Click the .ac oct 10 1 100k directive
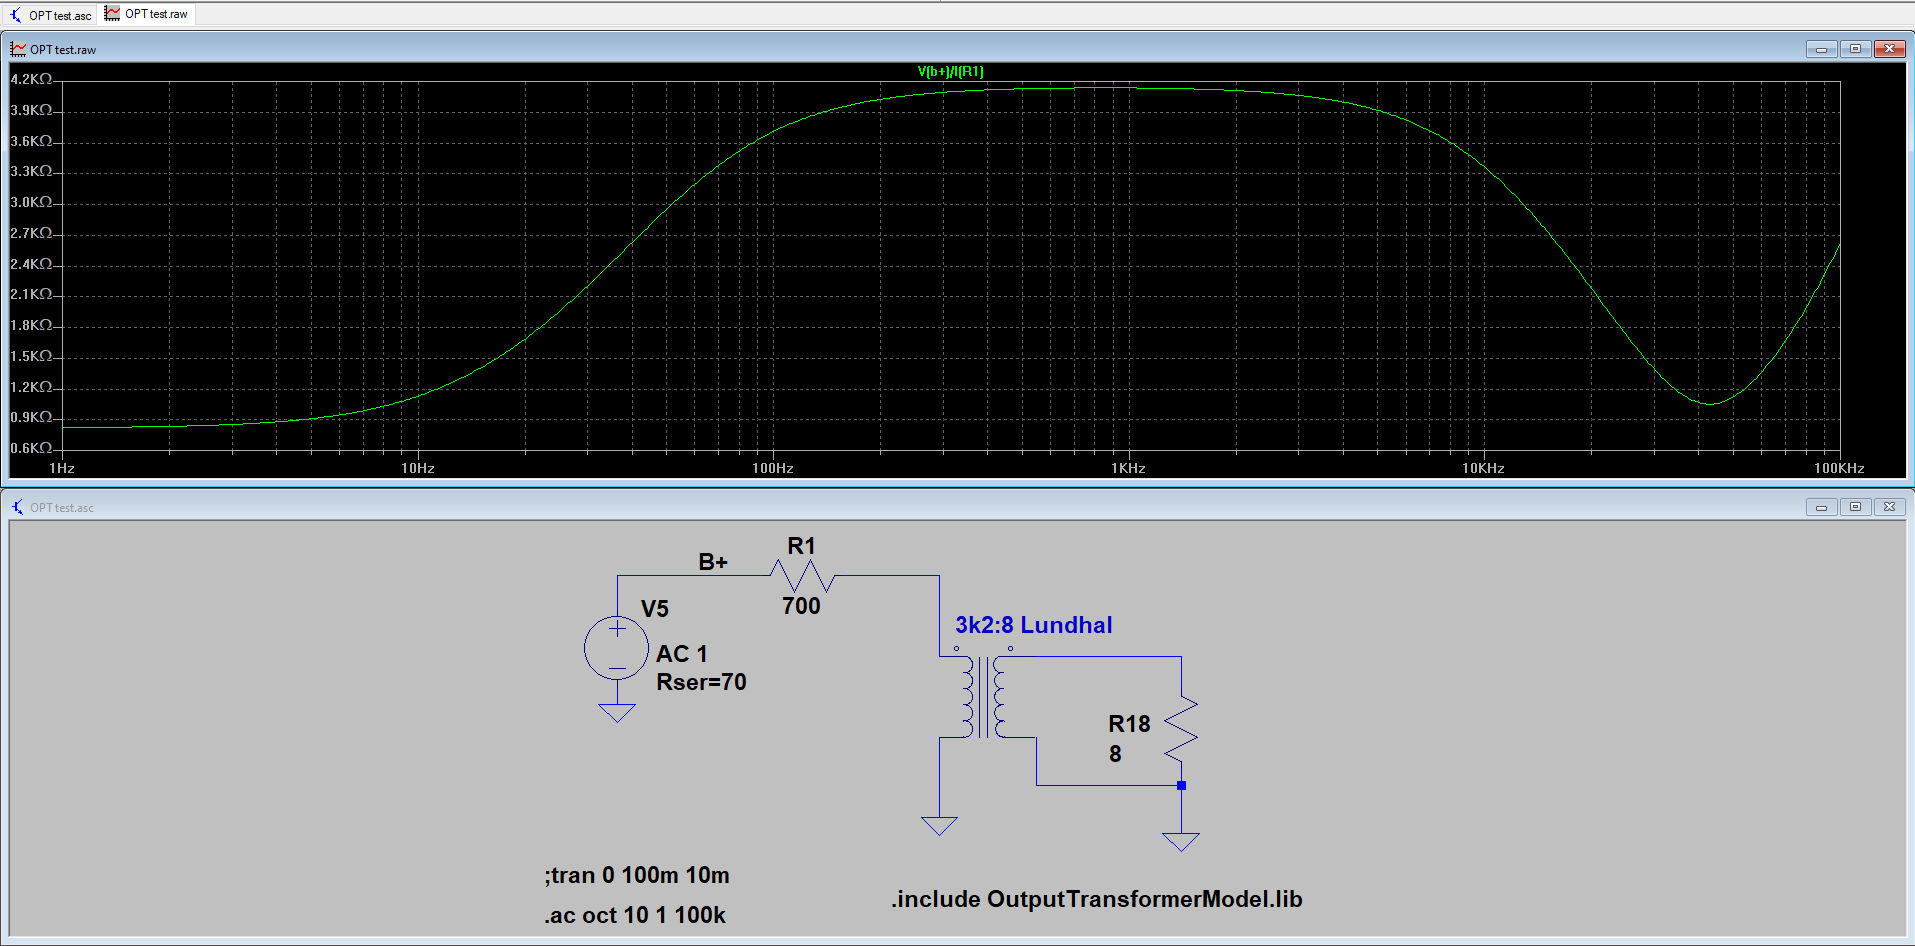Image resolution: width=1915 pixels, height=946 pixels. pos(635,915)
